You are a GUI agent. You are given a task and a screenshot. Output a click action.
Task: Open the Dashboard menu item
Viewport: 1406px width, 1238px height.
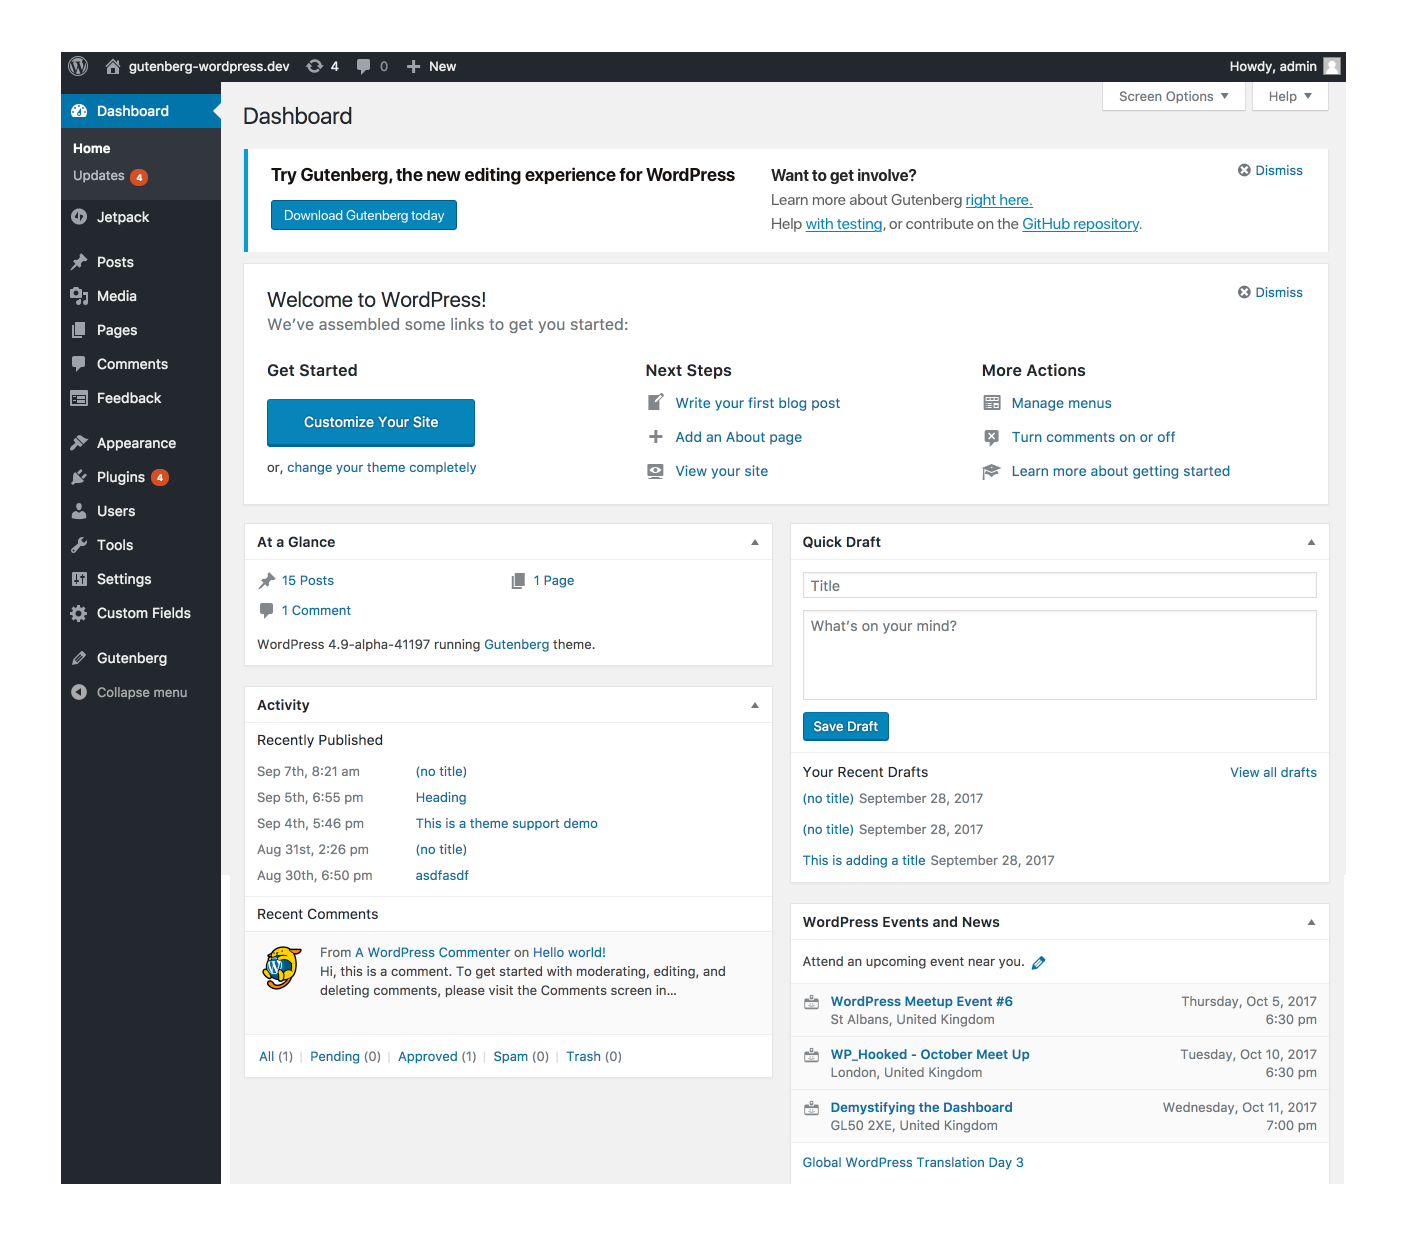141,111
